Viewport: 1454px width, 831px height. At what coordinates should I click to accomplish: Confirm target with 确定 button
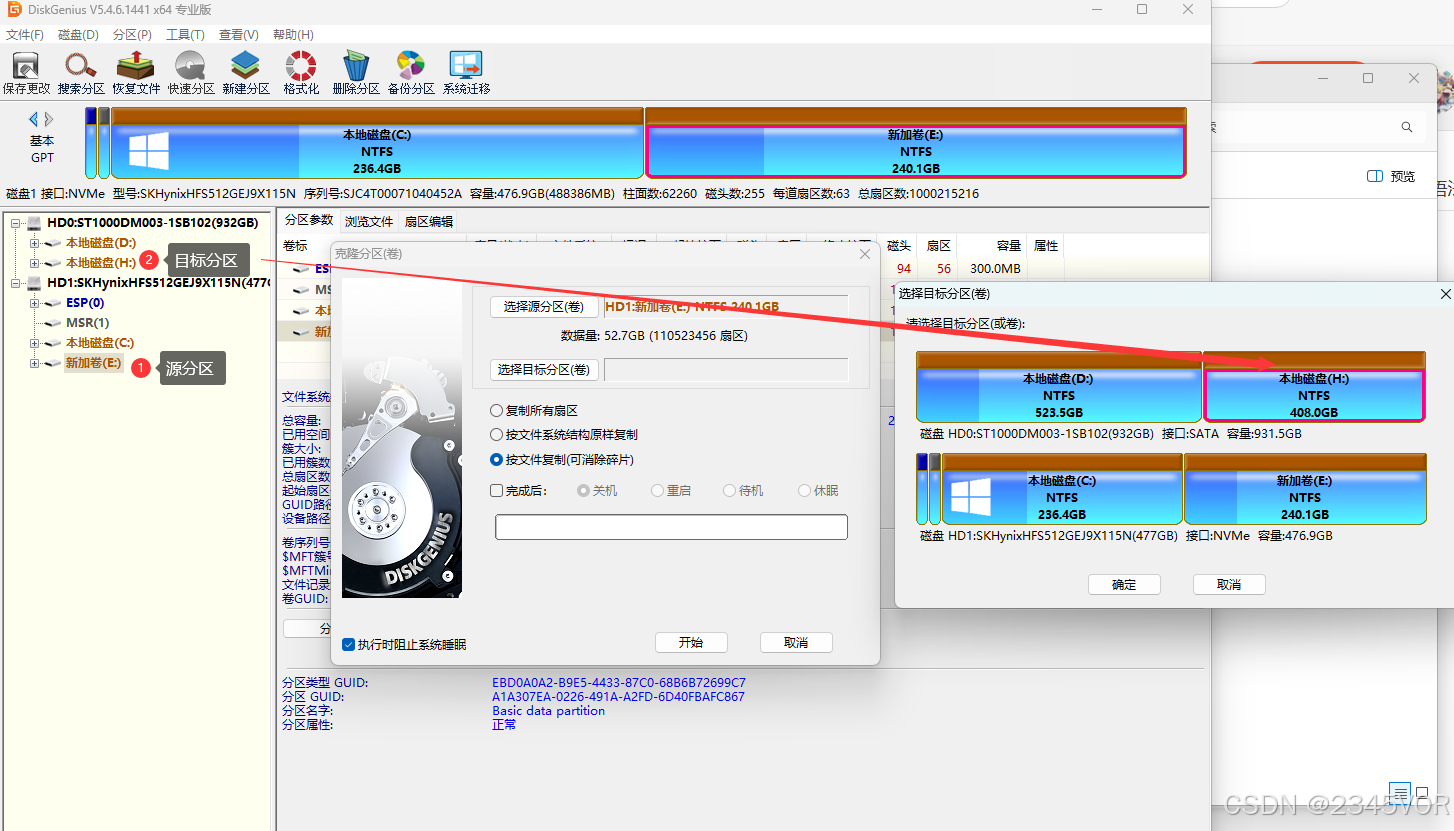[1124, 585]
